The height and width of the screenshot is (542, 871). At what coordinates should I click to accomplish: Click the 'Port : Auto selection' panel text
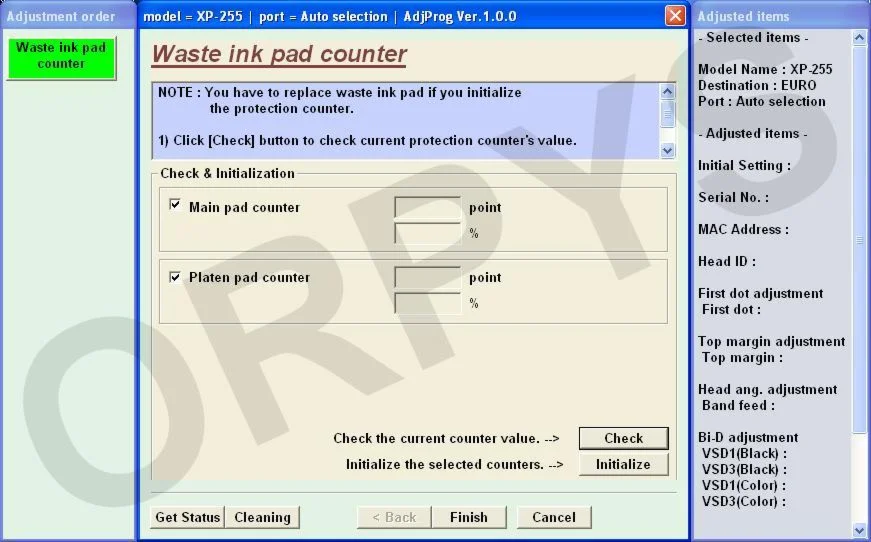[x=762, y=102]
